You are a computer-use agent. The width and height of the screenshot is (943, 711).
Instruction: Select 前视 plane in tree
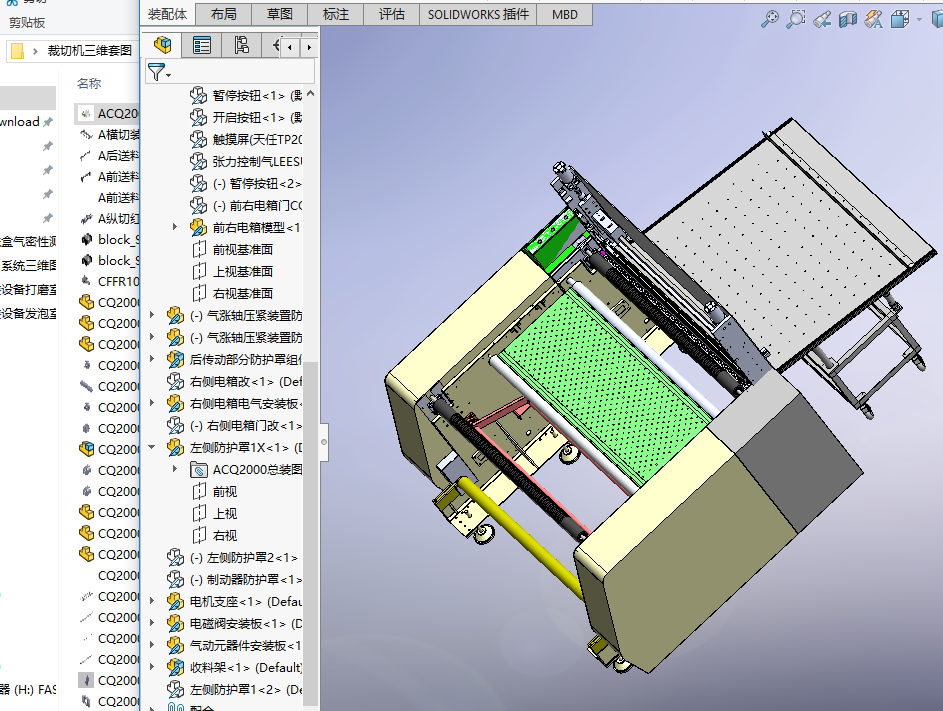[x=214, y=492]
